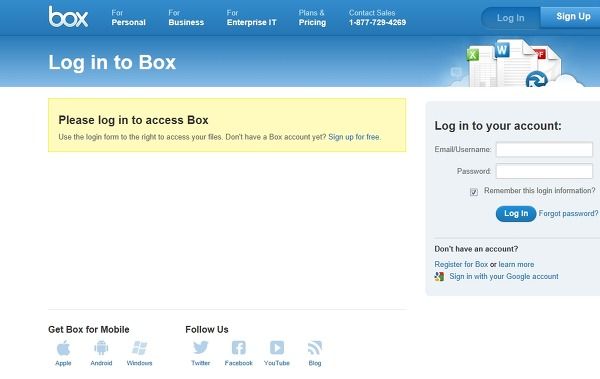The image size is (600, 379).
Task: Switch to the Log In header tab
Action: 510,18
